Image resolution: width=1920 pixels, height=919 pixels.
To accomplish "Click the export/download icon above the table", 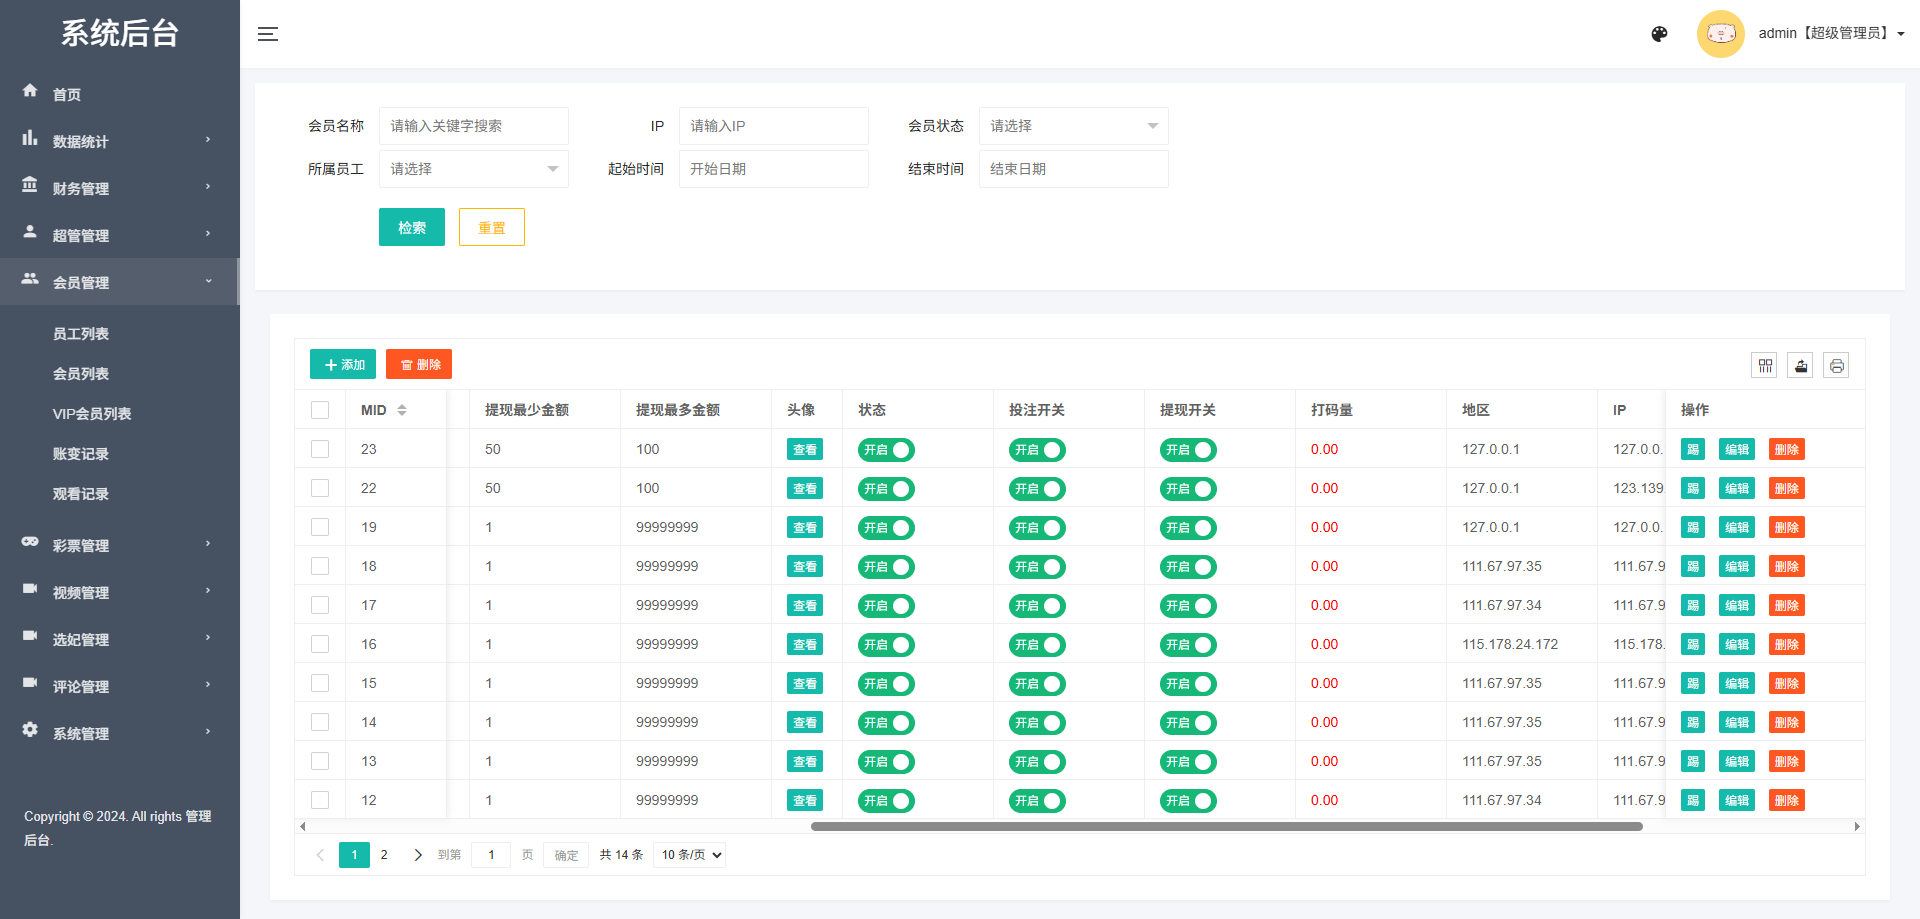I will click(x=1800, y=365).
